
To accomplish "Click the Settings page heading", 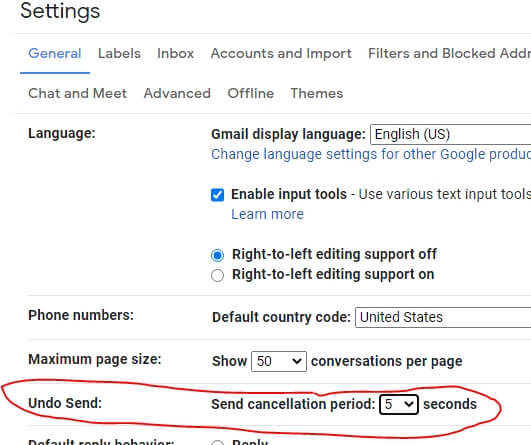I will click(60, 11).
